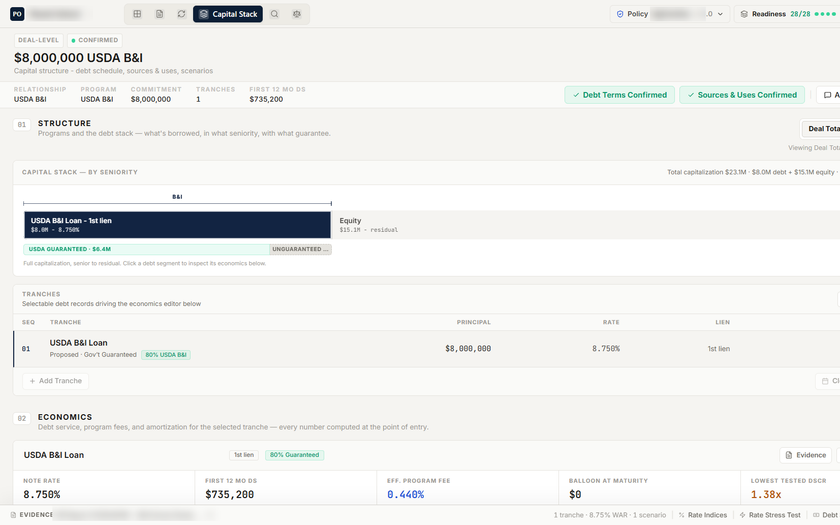Open the grid dashboard view icon
This screenshot has width=840, height=525.
[x=137, y=14]
